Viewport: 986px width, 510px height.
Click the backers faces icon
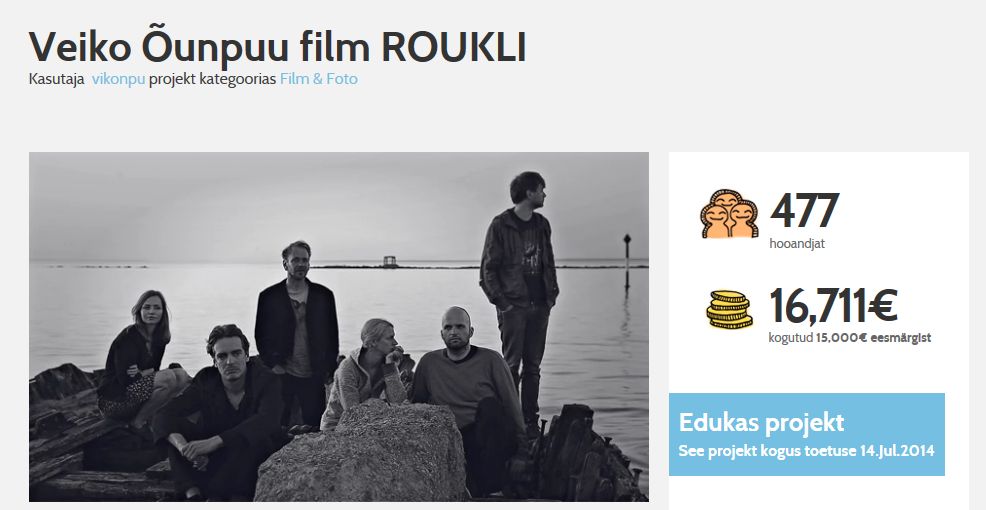[x=729, y=214]
